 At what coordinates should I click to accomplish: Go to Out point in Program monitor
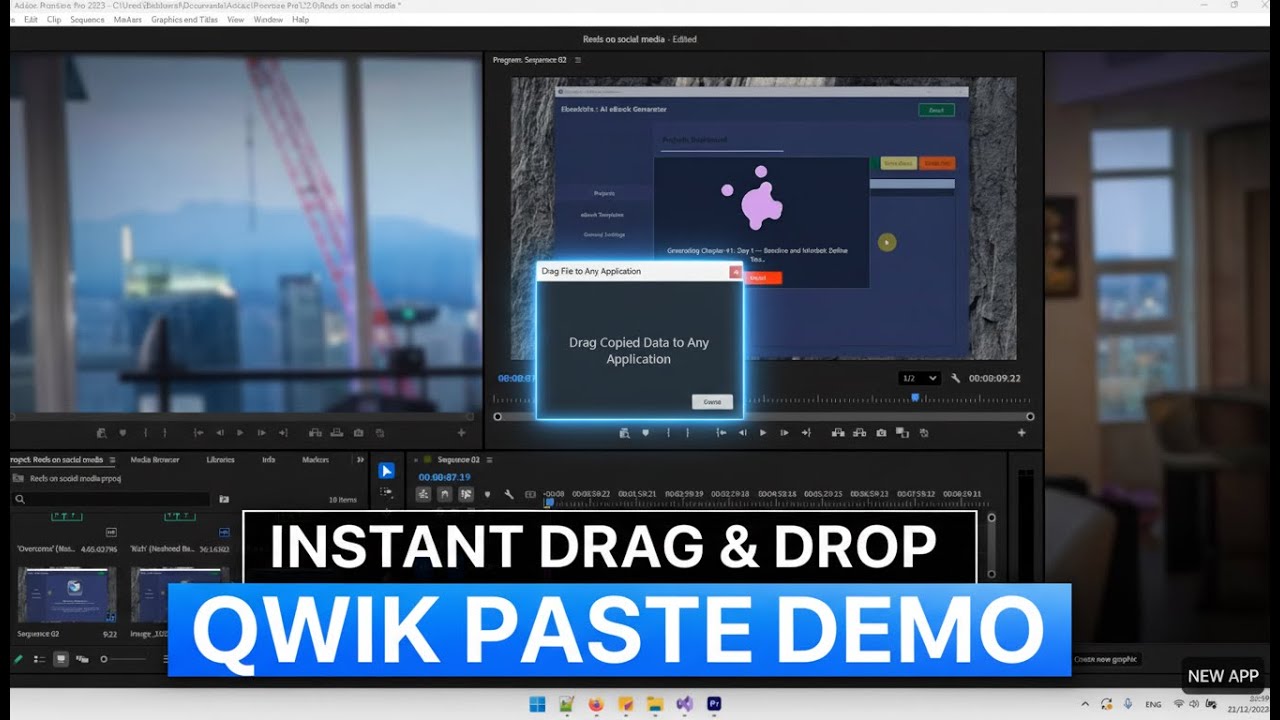click(x=806, y=433)
